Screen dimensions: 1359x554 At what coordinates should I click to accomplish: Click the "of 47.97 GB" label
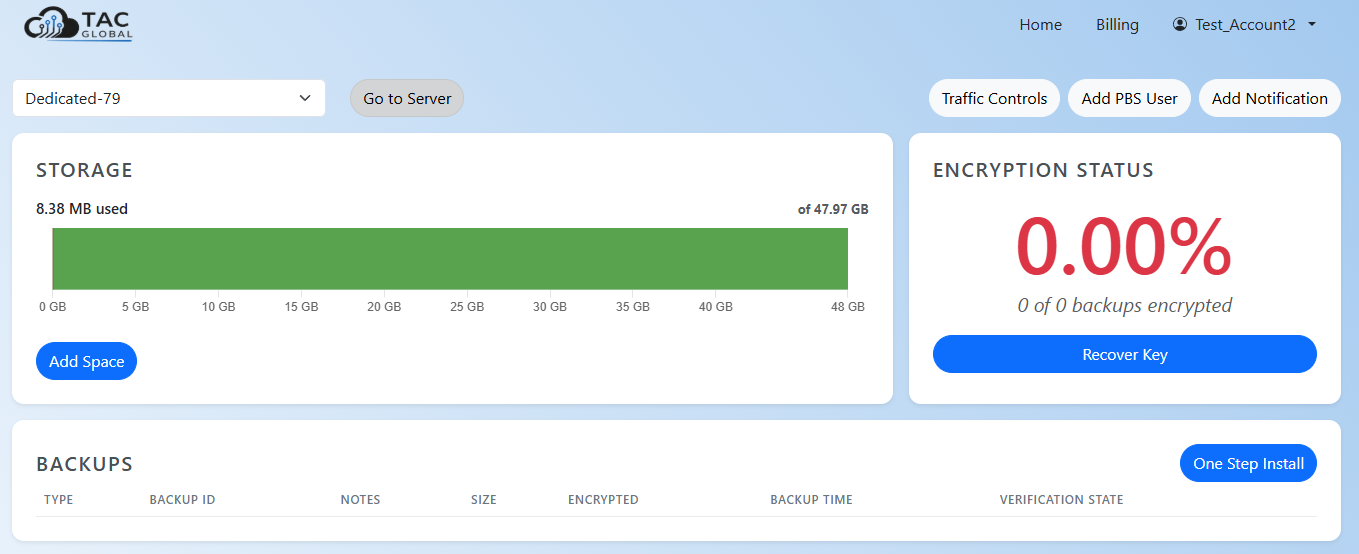(x=833, y=210)
